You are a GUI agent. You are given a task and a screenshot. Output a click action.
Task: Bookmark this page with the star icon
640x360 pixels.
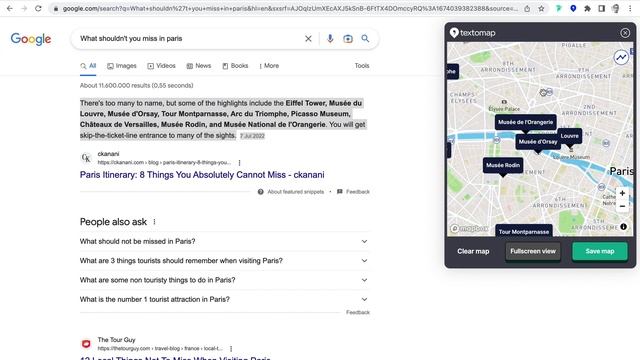(x=541, y=8)
